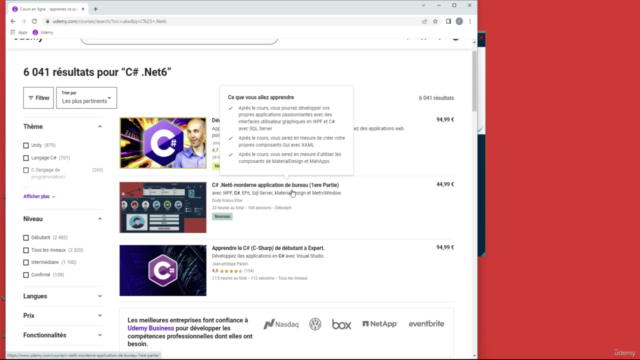Click the Nouveau badge on second course

(222, 216)
